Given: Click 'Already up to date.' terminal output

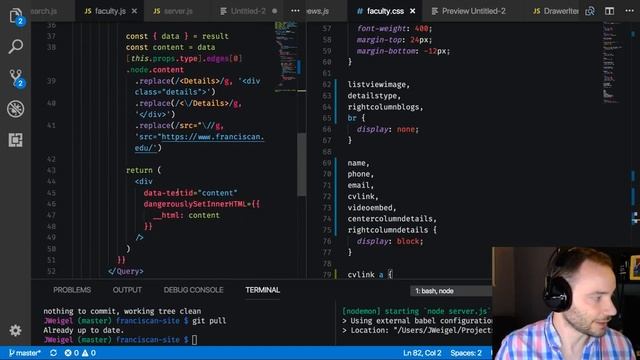Looking at the screenshot, I should 83,330.
